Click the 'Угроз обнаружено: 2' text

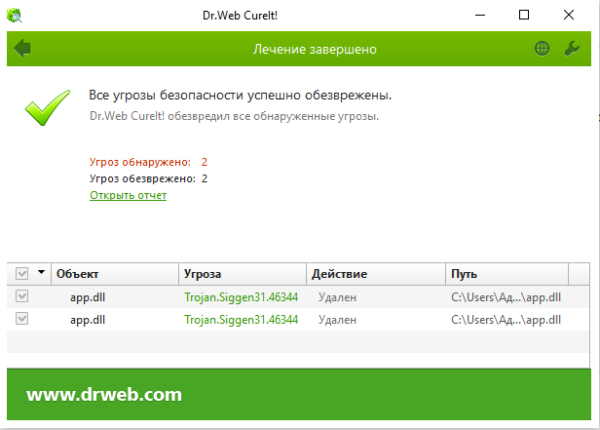[x=148, y=162]
